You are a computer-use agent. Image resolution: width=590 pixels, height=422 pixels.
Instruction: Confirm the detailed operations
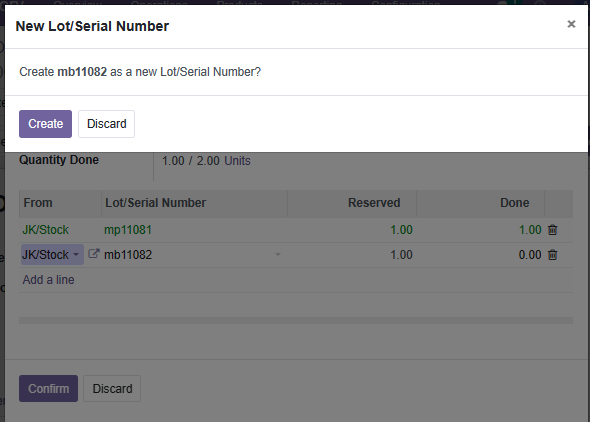tap(49, 388)
